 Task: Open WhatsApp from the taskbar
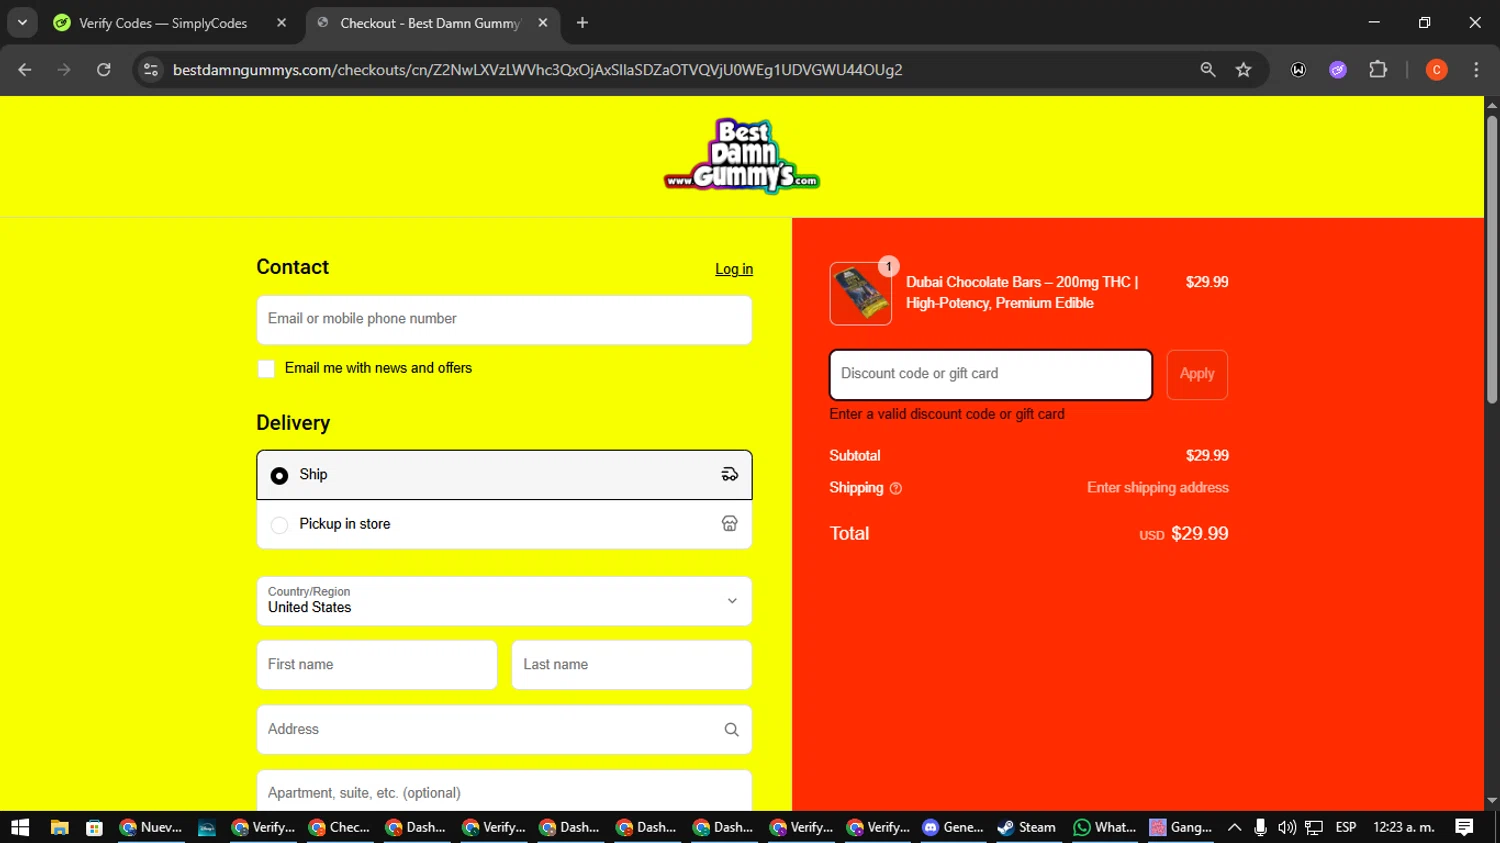pos(1105,827)
